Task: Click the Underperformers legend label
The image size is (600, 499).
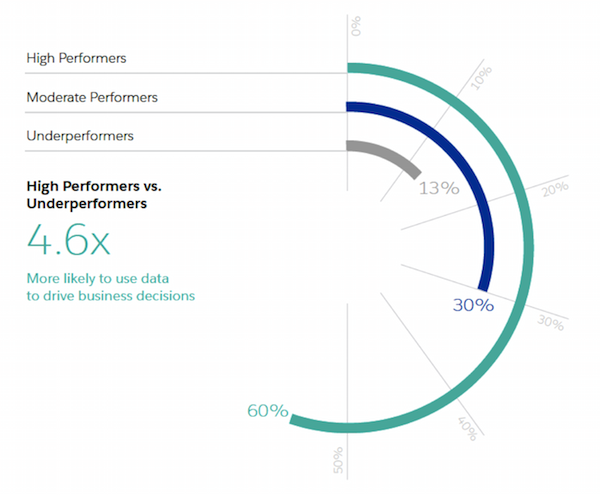Action: click(x=80, y=135)
